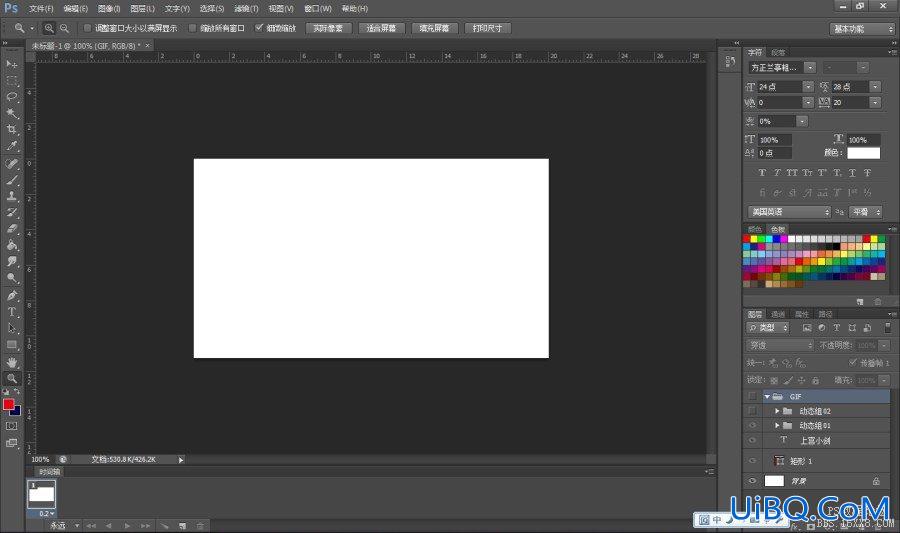Click the 填充屏幕 button
This screenshot has height=533, width=900.
click(x=435, y=28)
